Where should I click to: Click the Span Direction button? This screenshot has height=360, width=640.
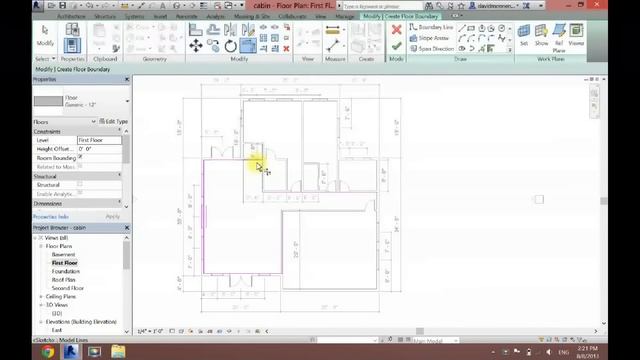point(431,49)
